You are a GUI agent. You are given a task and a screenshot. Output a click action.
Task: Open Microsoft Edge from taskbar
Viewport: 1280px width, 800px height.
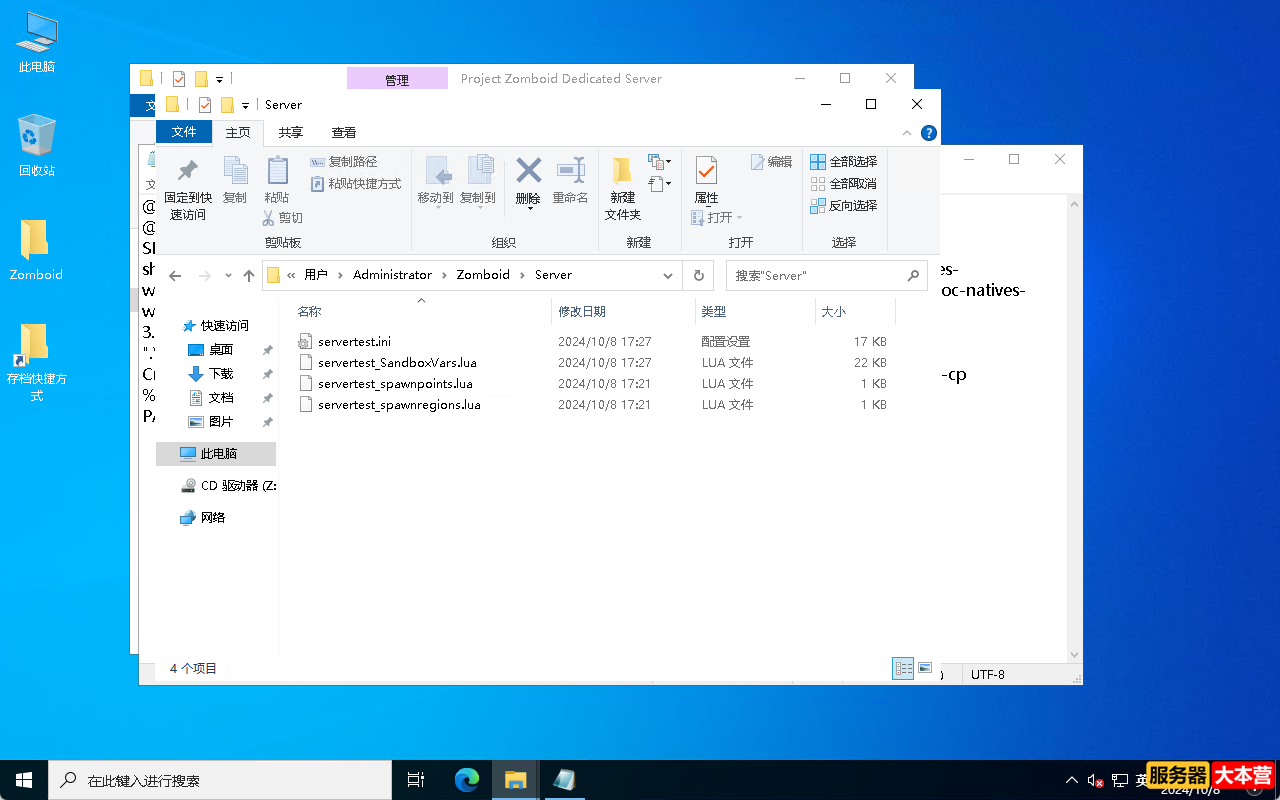pyautogui.click(x=467, y=780)
